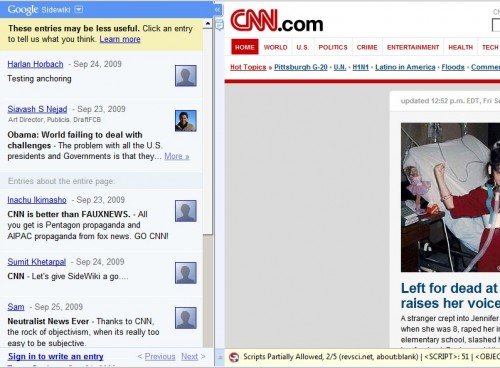Open Sumit Khetarpal's profile link
Screen dimensions: 500x368
[36, 262]
